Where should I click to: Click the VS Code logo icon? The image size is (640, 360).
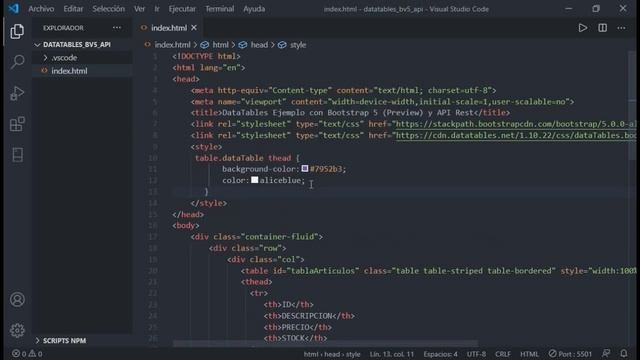pos(13,9)
